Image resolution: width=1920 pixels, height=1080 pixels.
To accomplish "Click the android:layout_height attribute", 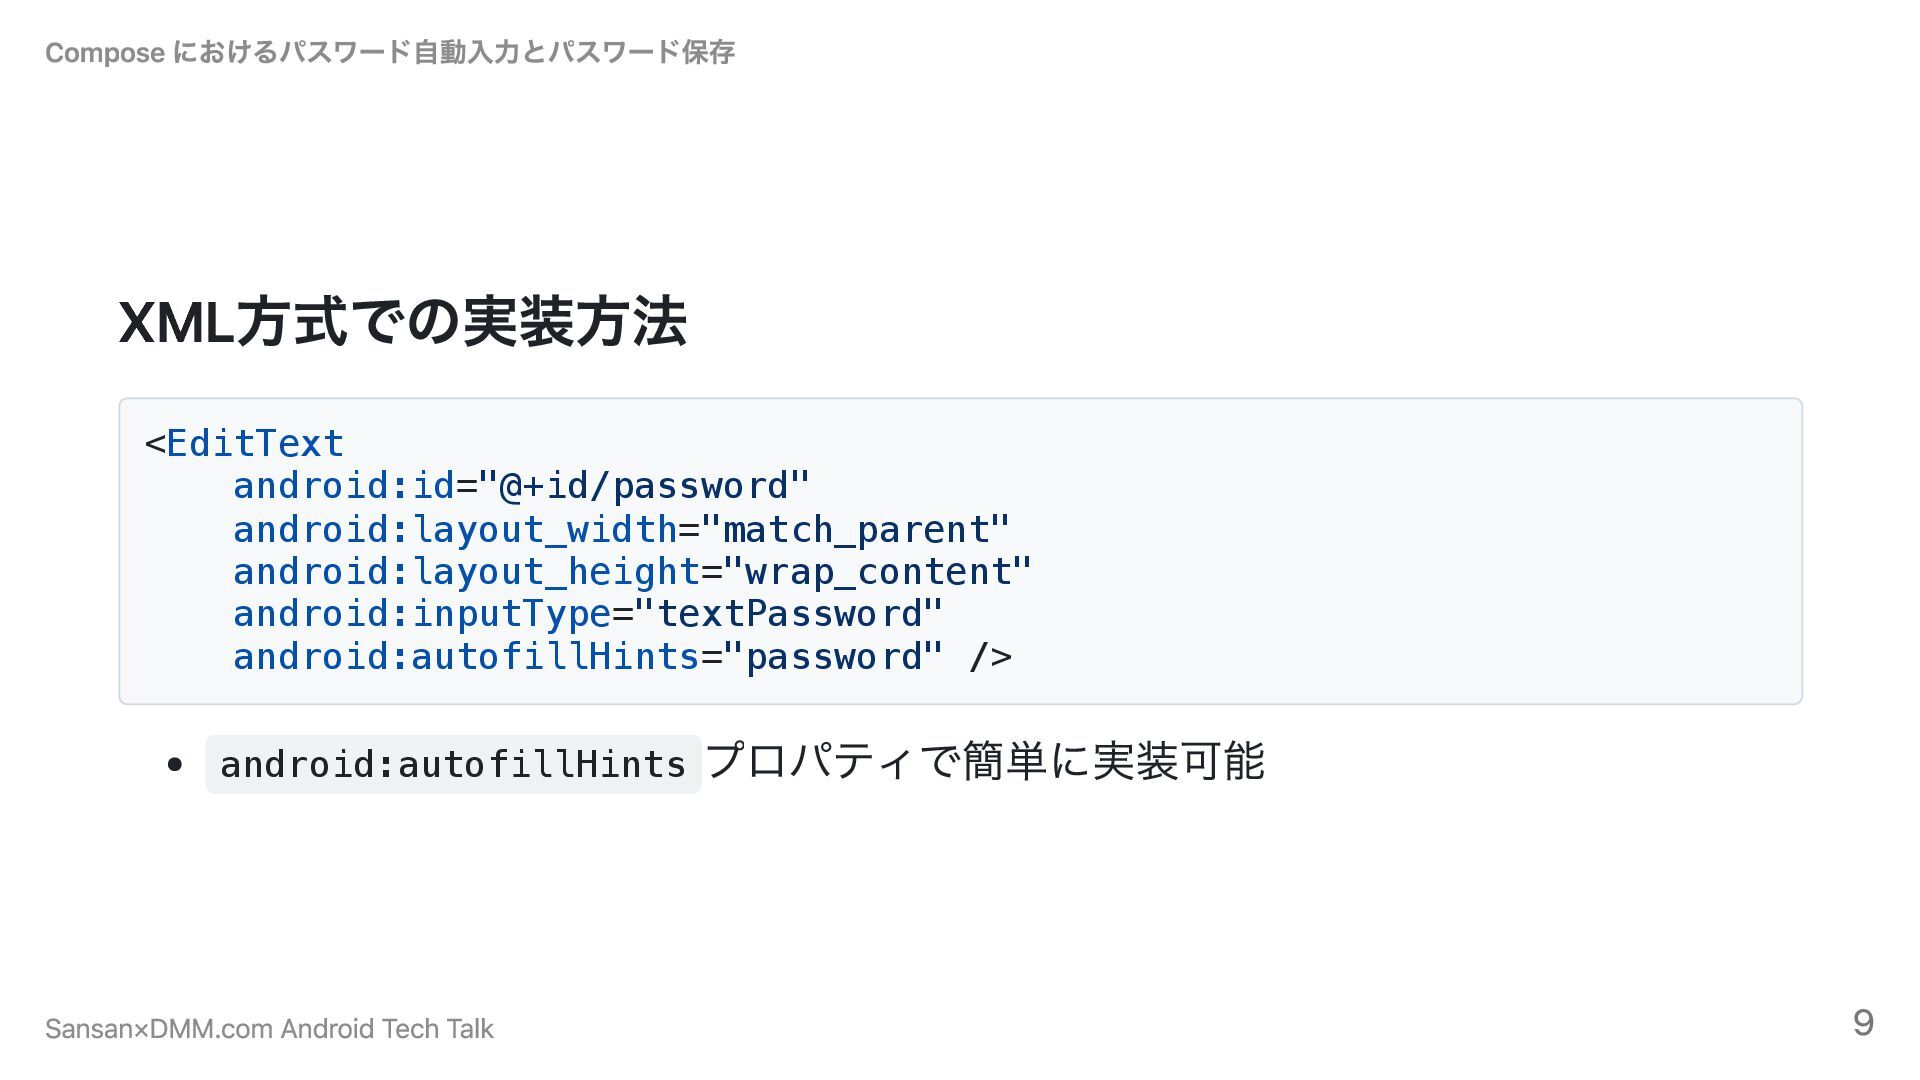I will coord(466,572).
